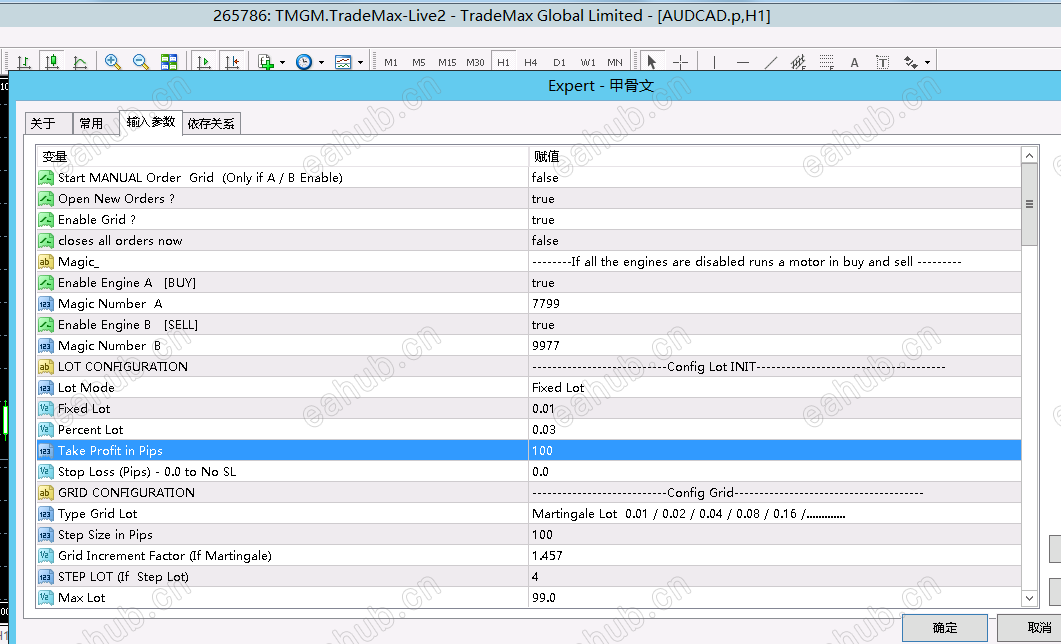Click the 赋值 column header
Screen dimensions: 1061x644
(x=775, y=156)
